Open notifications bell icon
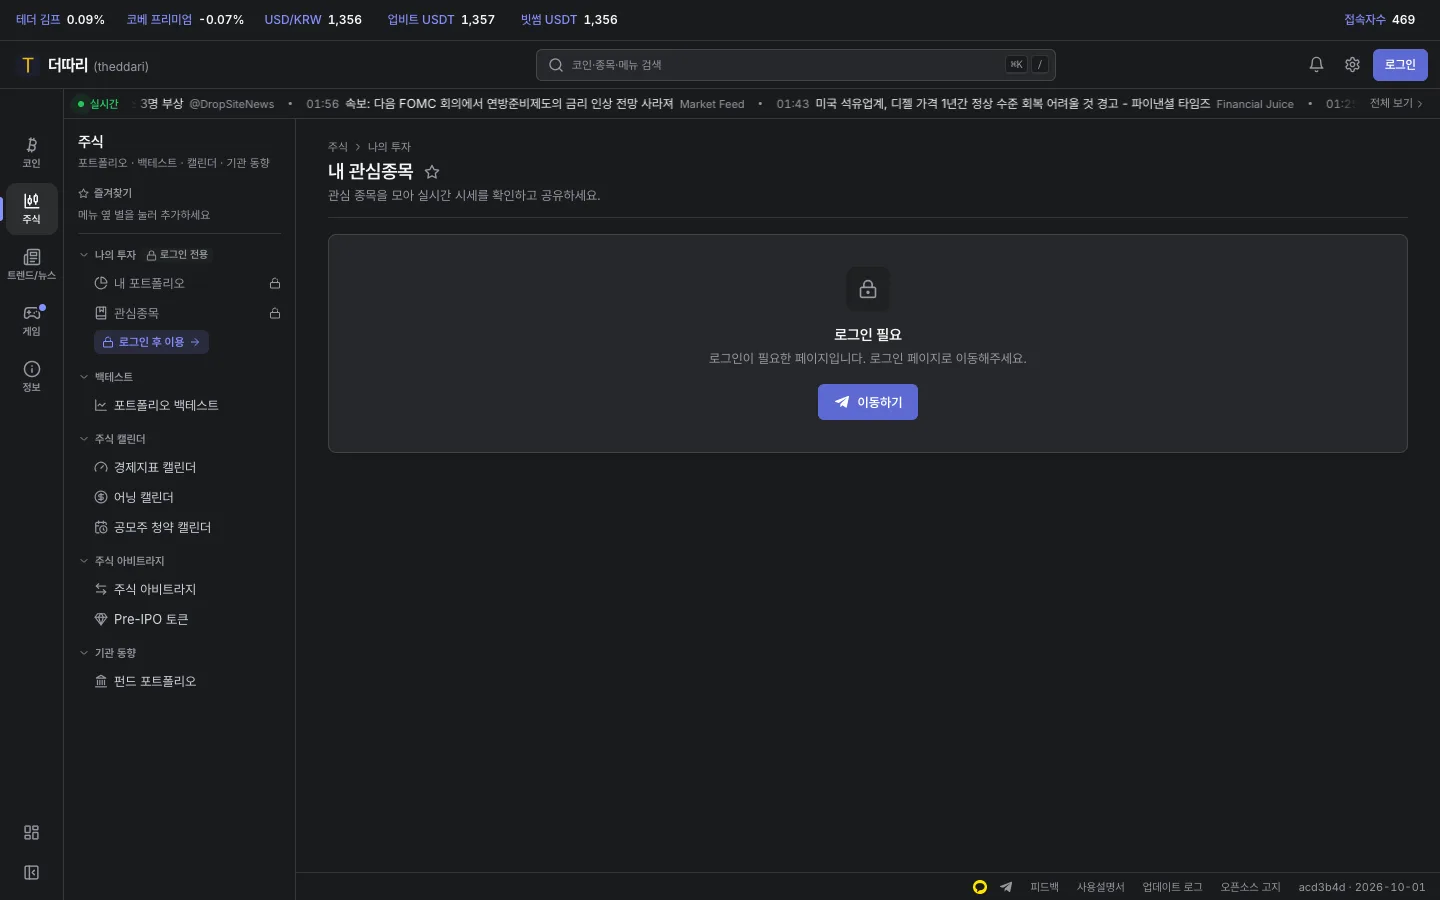 (1316, 65)
